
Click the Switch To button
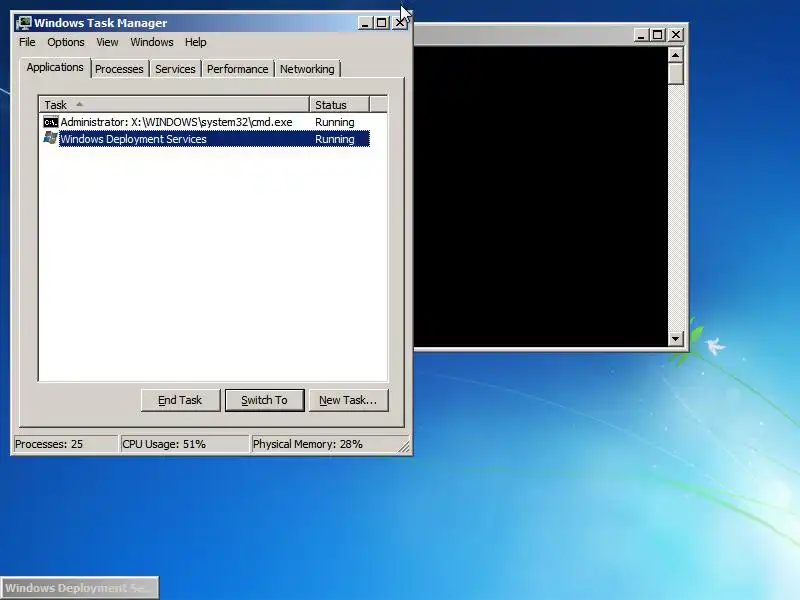[x=264, y=401]
